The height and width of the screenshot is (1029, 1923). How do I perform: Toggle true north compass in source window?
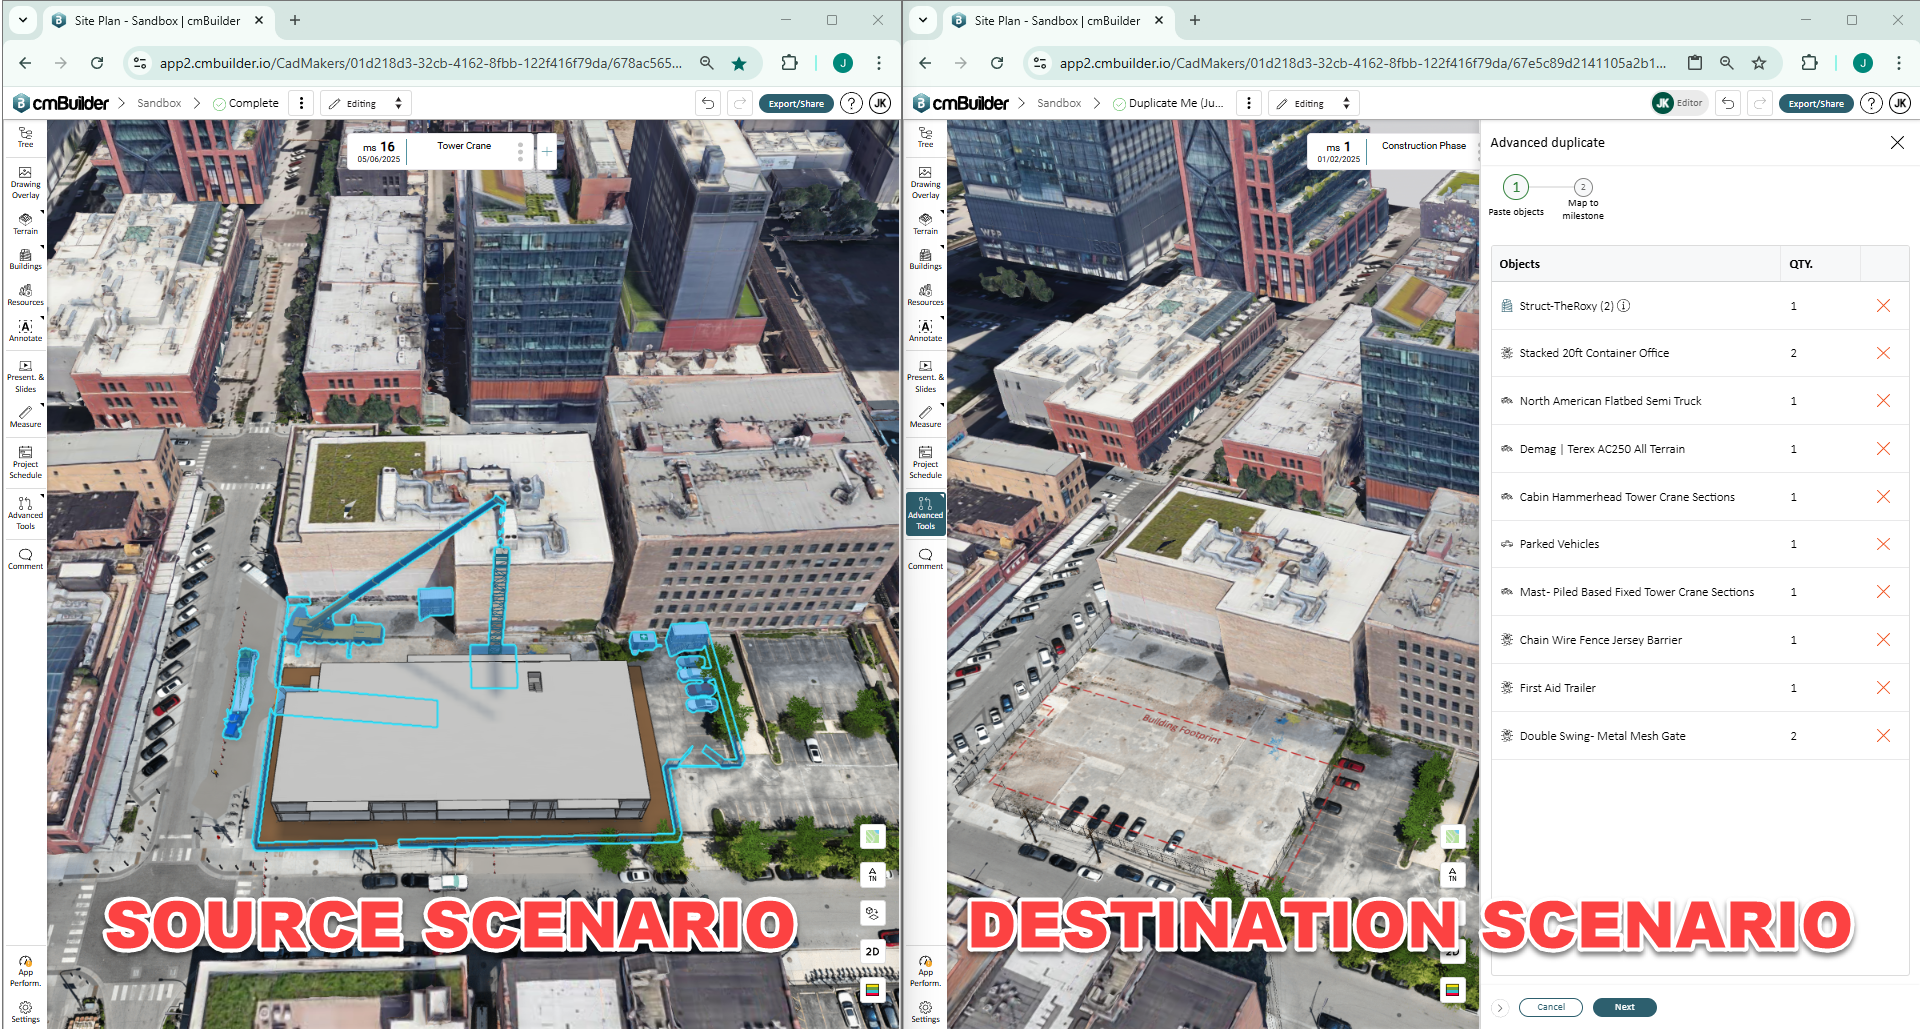(872, 874)
